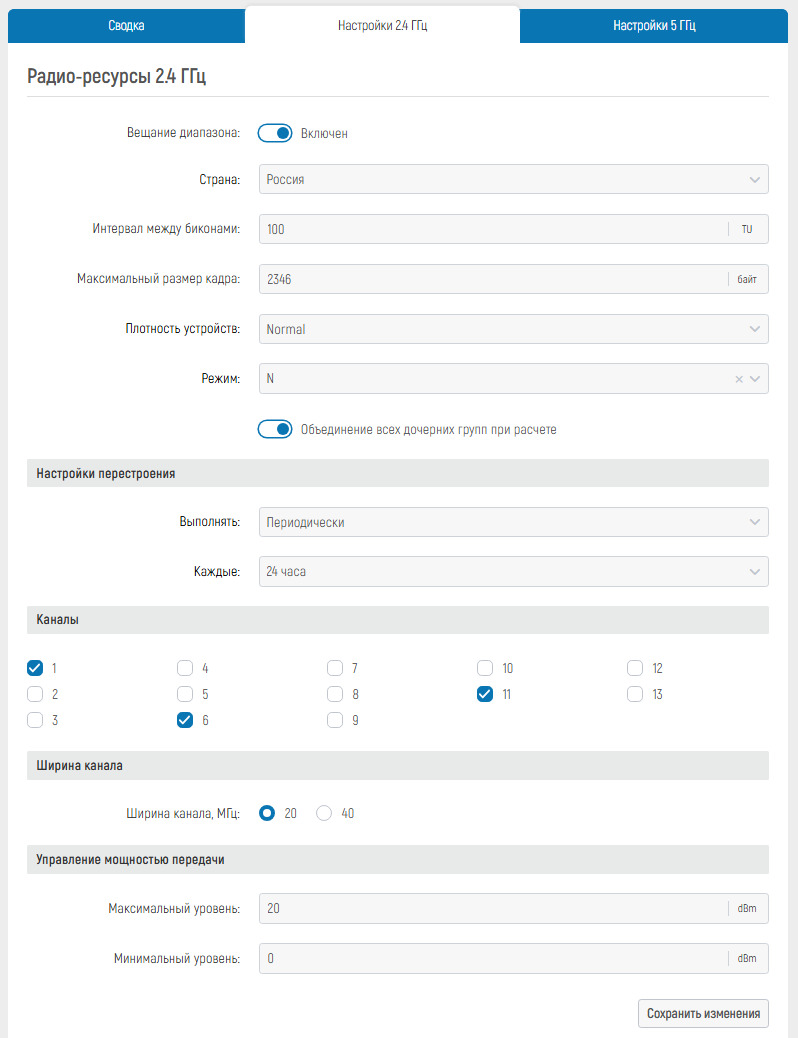Uncheck channel 1 checkbox

click(x=35, y=668)
